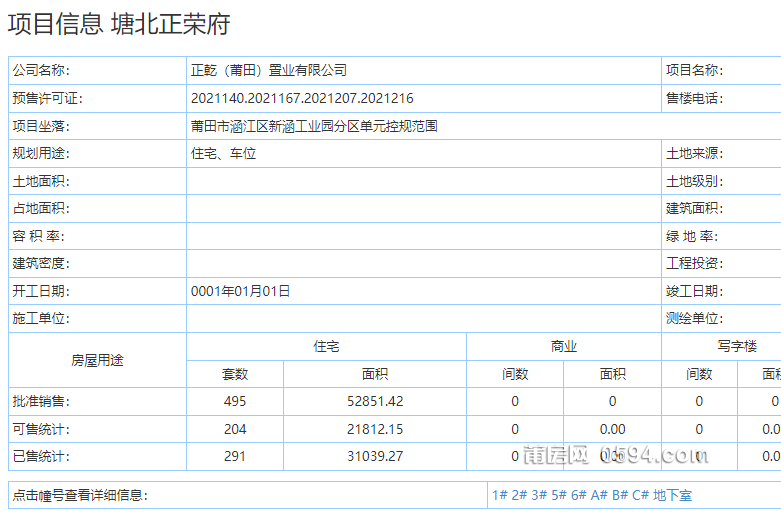Select available area value 21812.15

click(375, 429)
